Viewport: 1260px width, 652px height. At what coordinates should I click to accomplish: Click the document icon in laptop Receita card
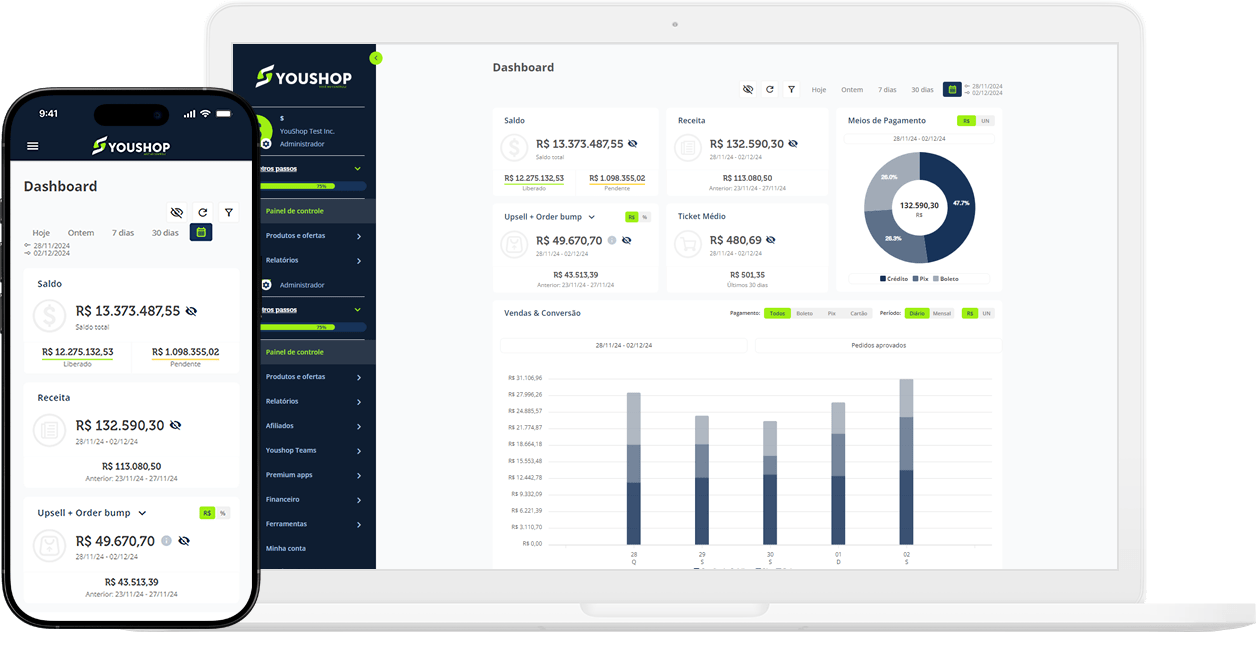688,148
